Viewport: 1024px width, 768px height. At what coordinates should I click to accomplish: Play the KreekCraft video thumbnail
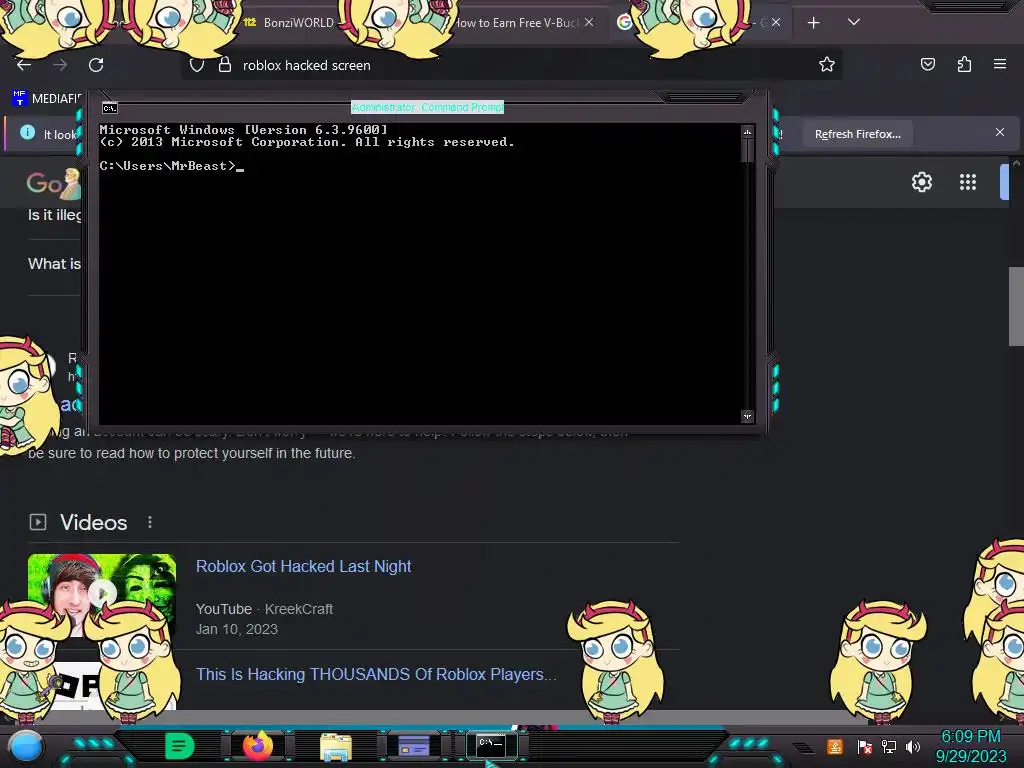click(x=102, y=593)
